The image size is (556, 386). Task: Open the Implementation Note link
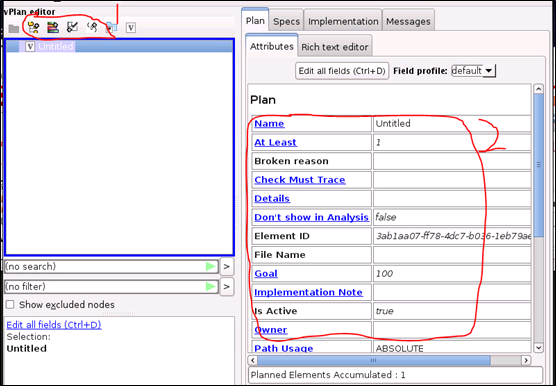click(x=308, y=292)
